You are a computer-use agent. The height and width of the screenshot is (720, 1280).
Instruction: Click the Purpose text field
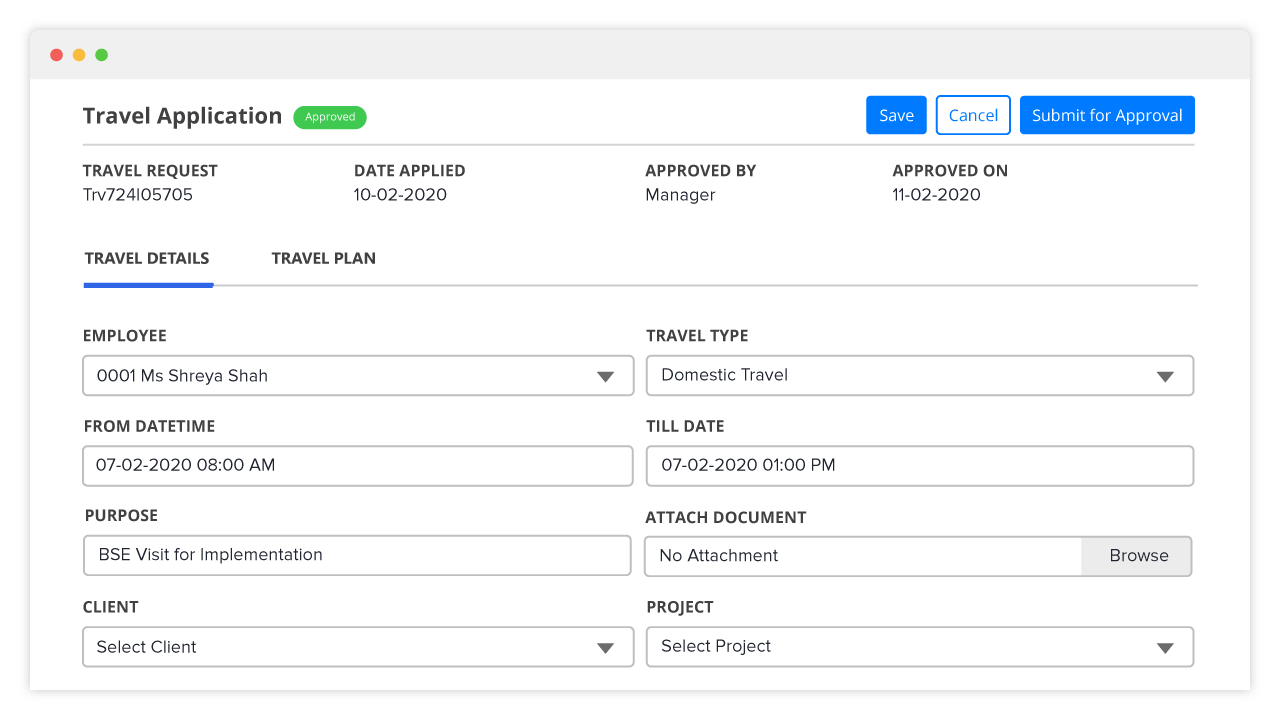pos(357,555)
